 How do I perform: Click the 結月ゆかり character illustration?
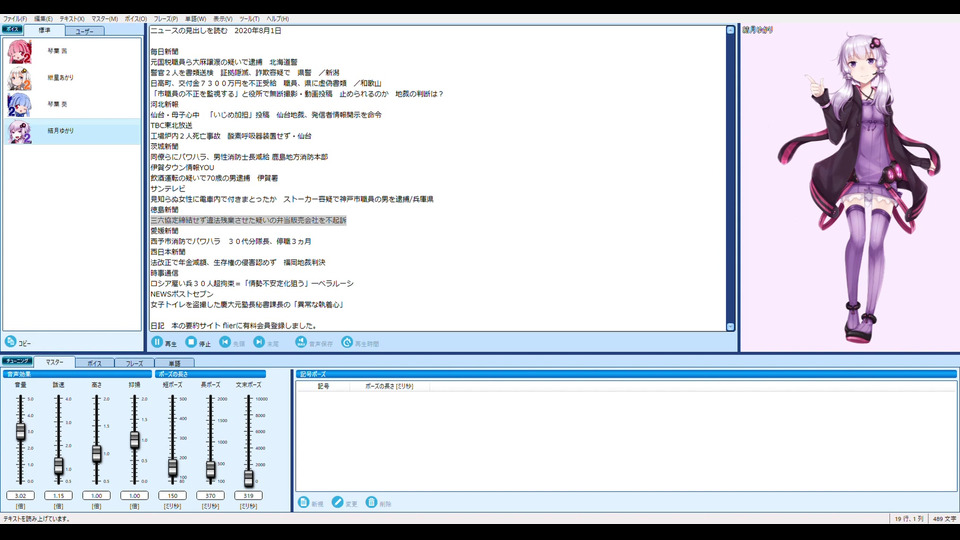pyautogui.click(x=857, y=187)
